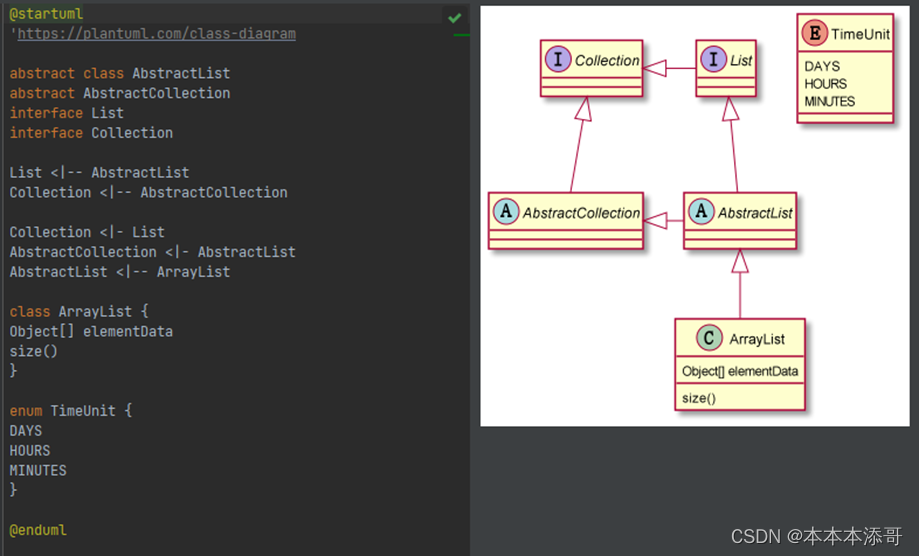Place cursor on the @startuml line
Screen dimensions: 919x556
(x=46, y=13)
